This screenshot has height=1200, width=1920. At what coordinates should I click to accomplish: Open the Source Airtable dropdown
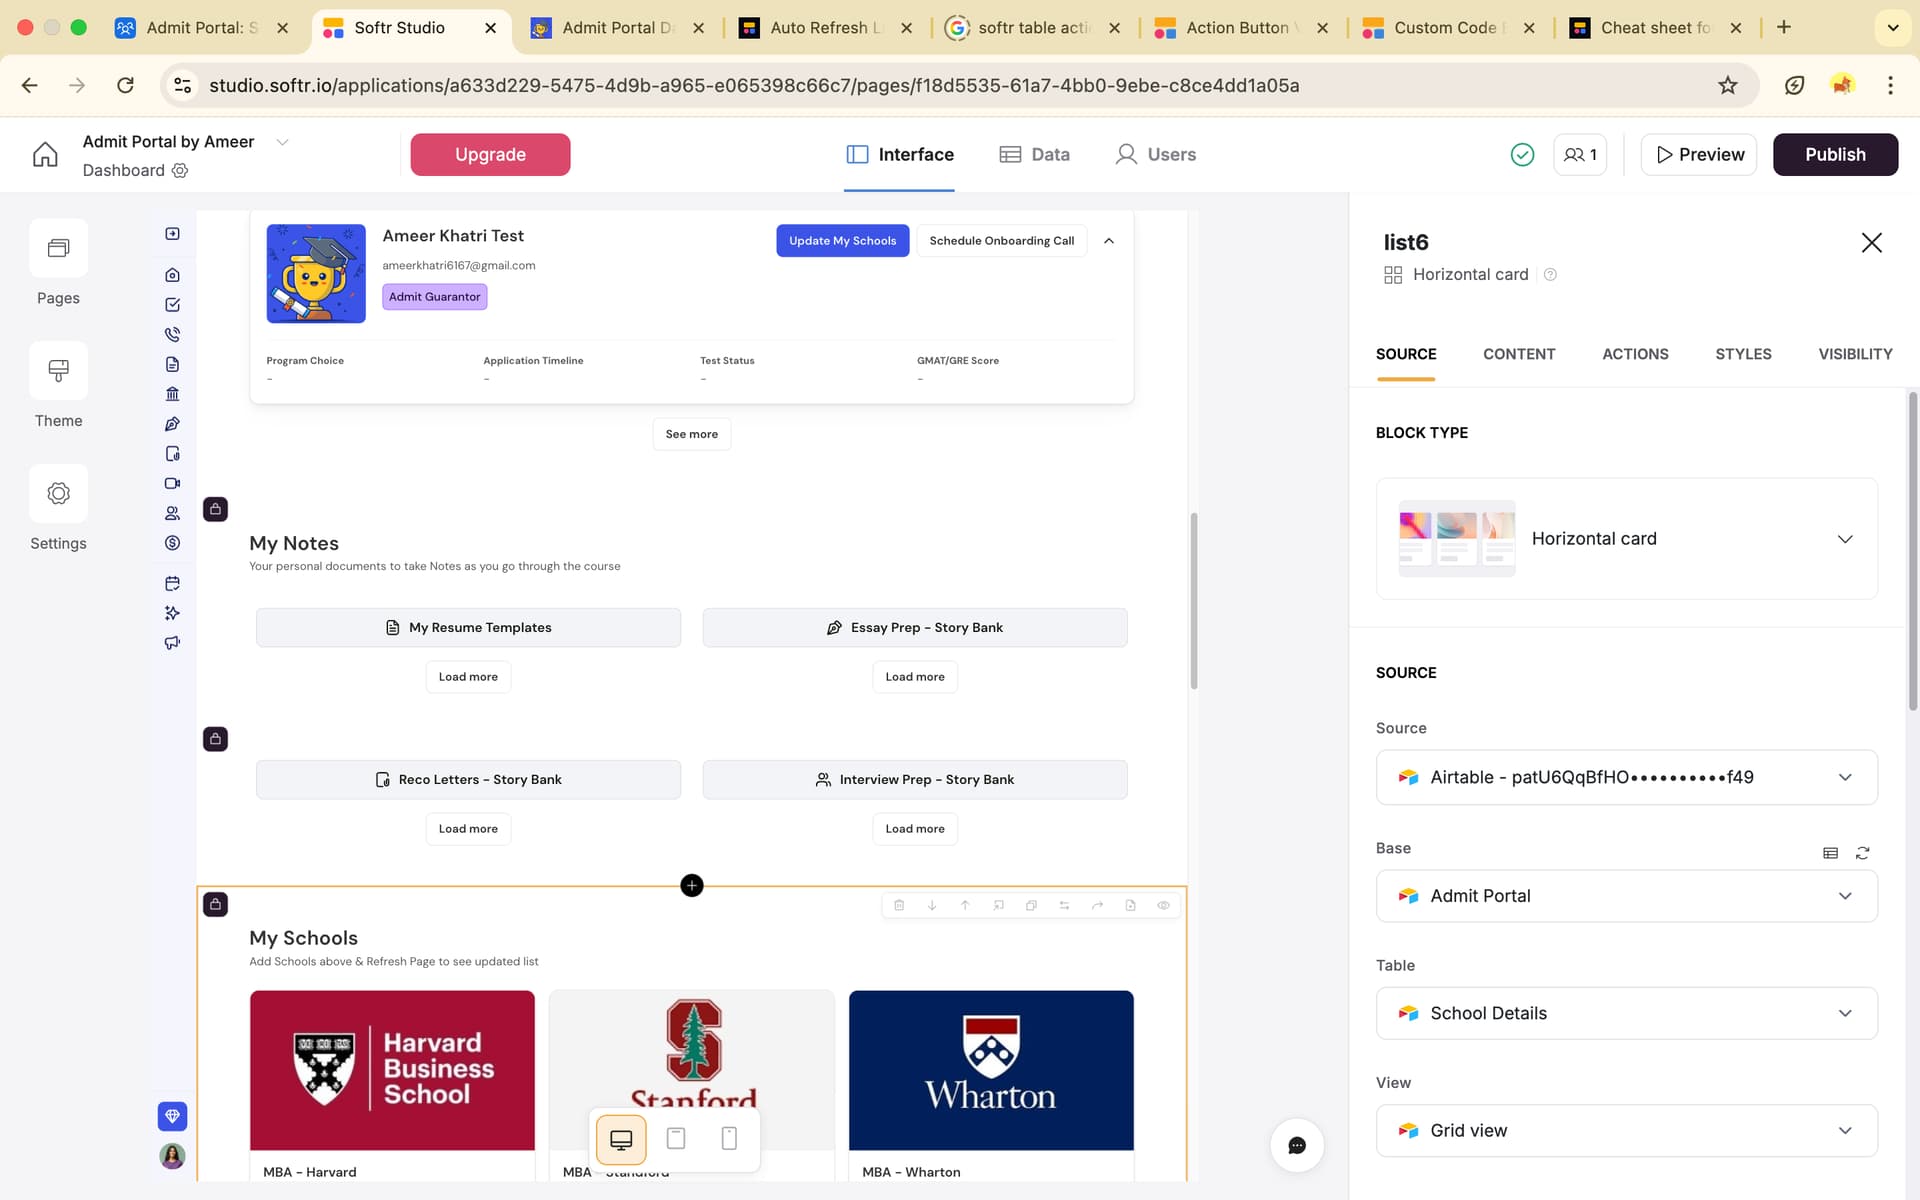pyautogui.click(x=1626, y=777)
